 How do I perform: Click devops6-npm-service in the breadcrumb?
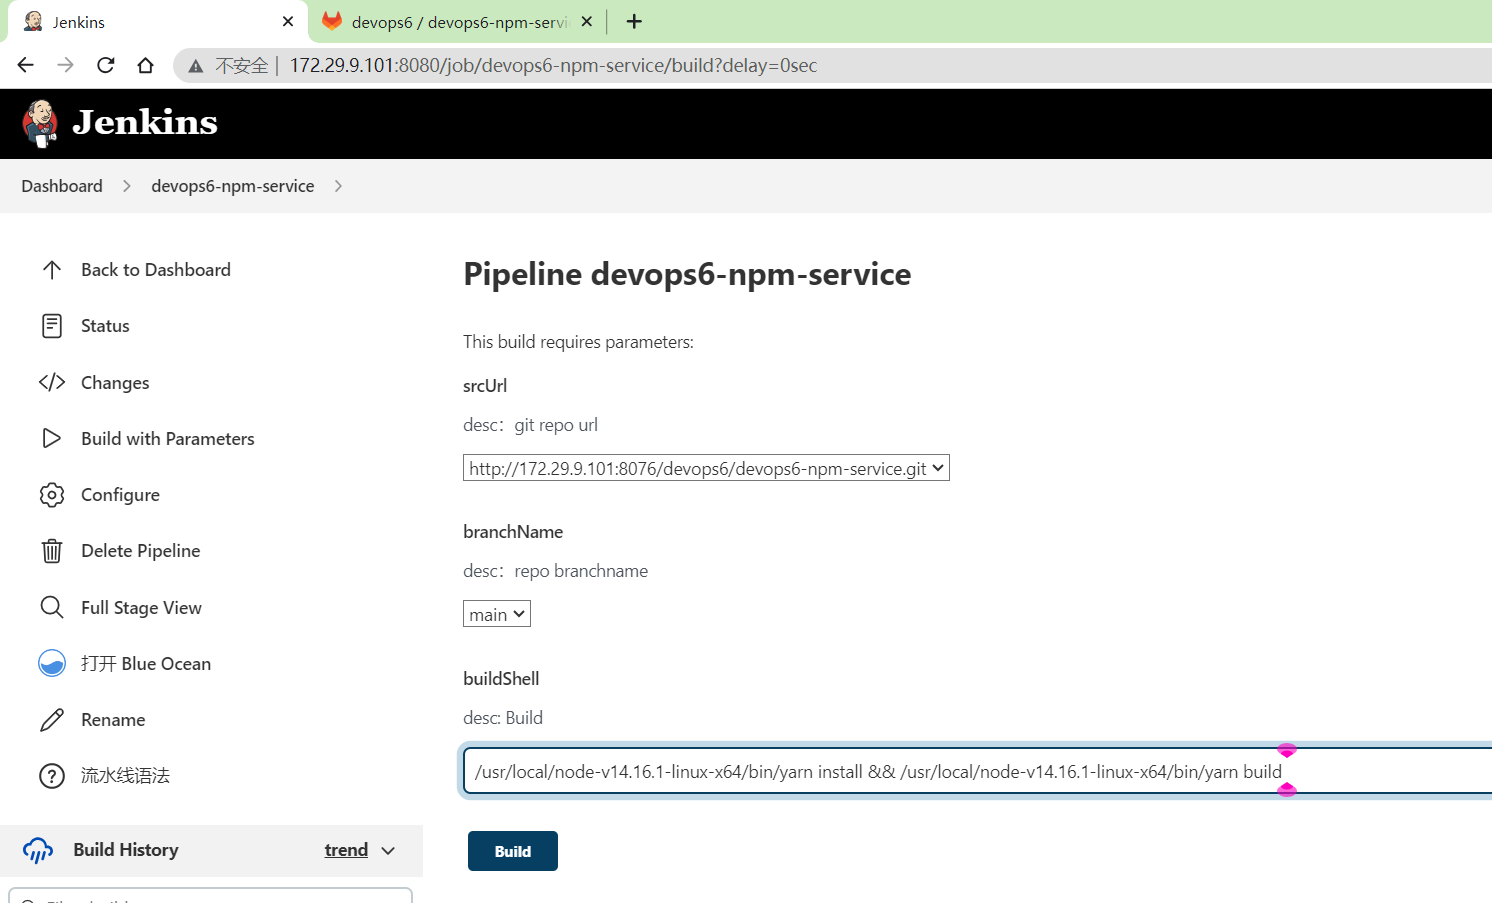(x=233, y=186)
